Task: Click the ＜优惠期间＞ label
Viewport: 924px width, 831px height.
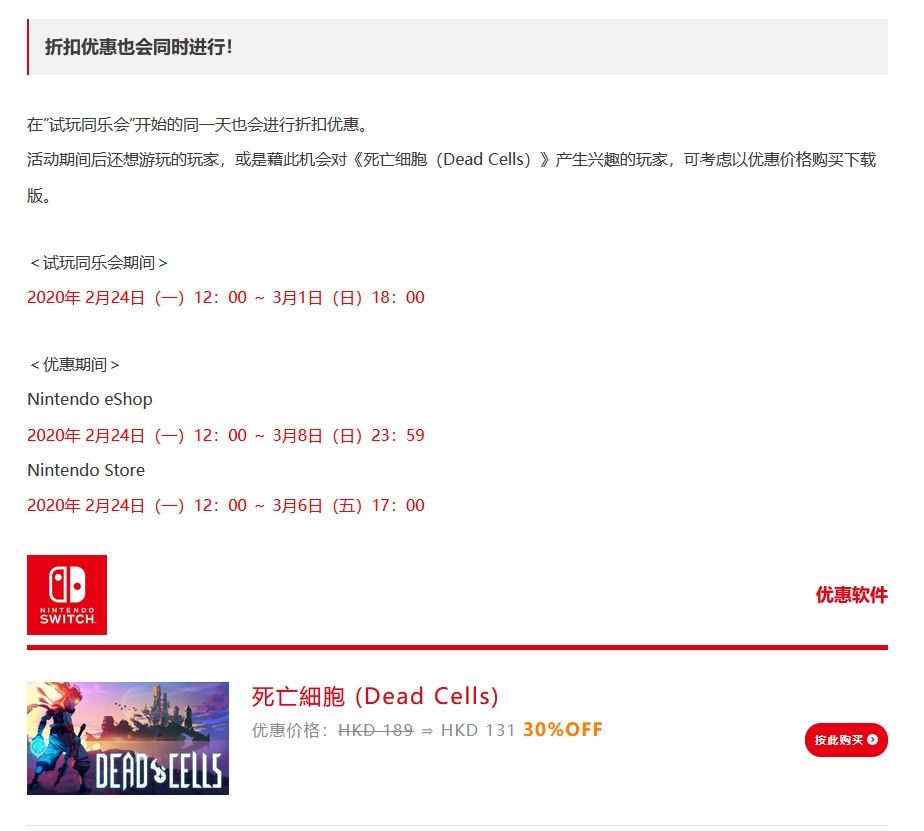Action: pos(74,365)
